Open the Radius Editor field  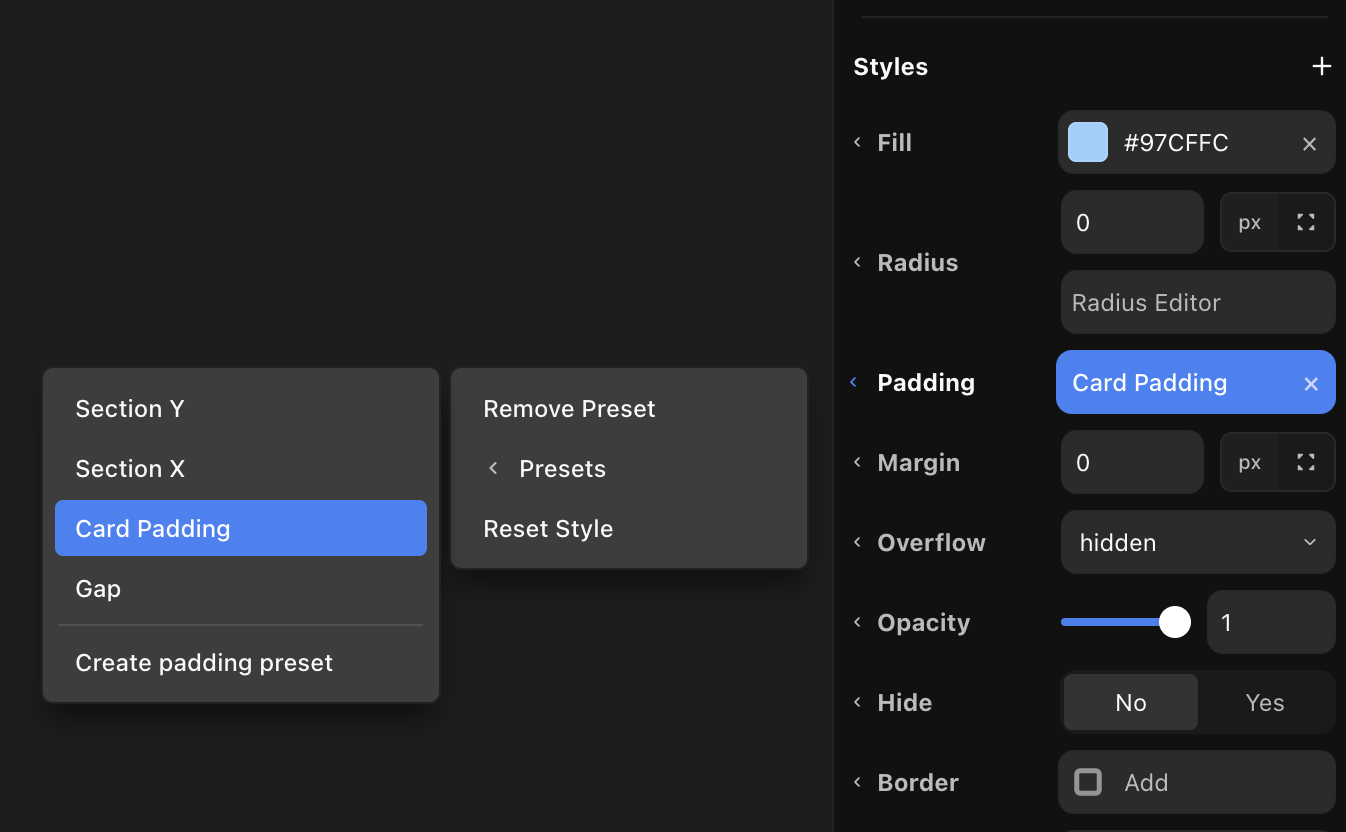[1198, 302]
